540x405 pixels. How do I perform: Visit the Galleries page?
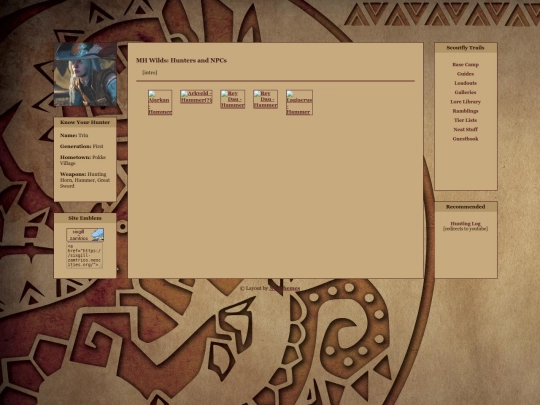[465, 92]
